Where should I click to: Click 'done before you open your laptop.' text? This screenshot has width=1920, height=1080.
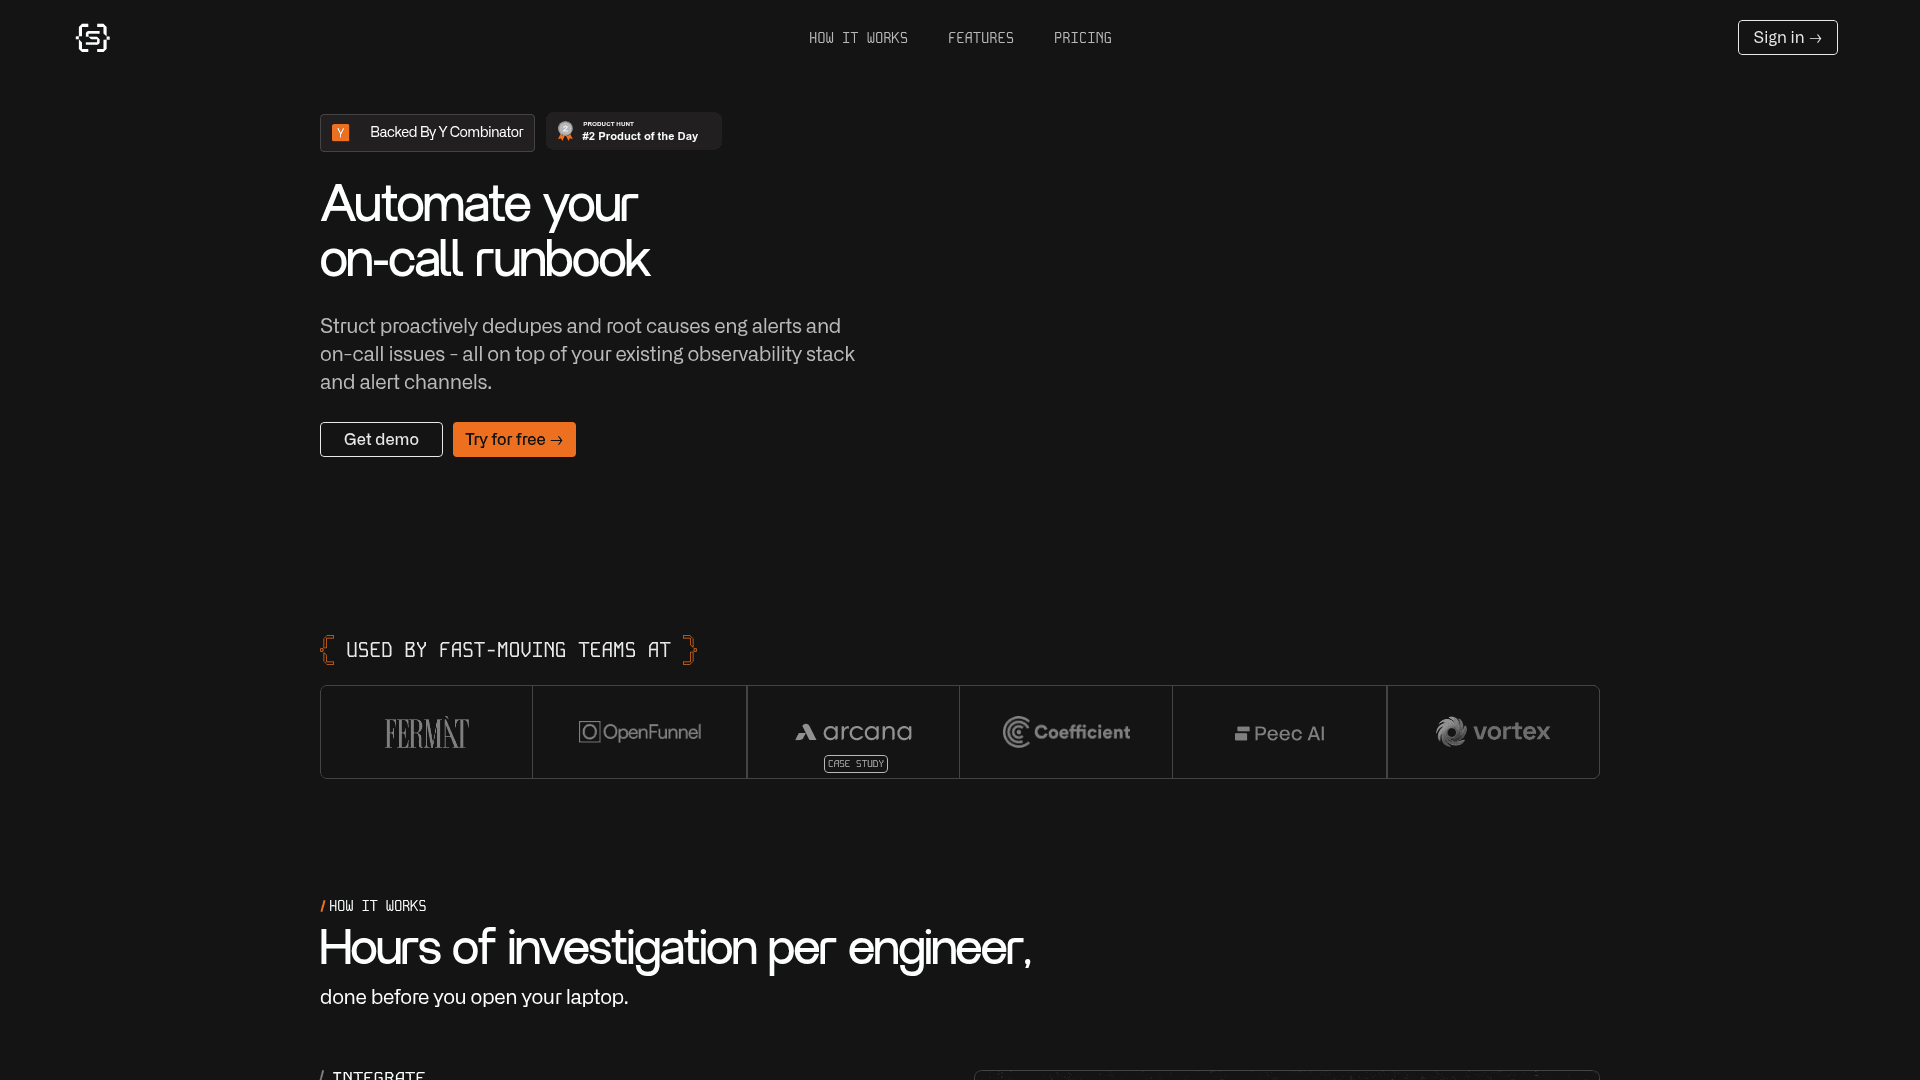(x=474, y=997)
